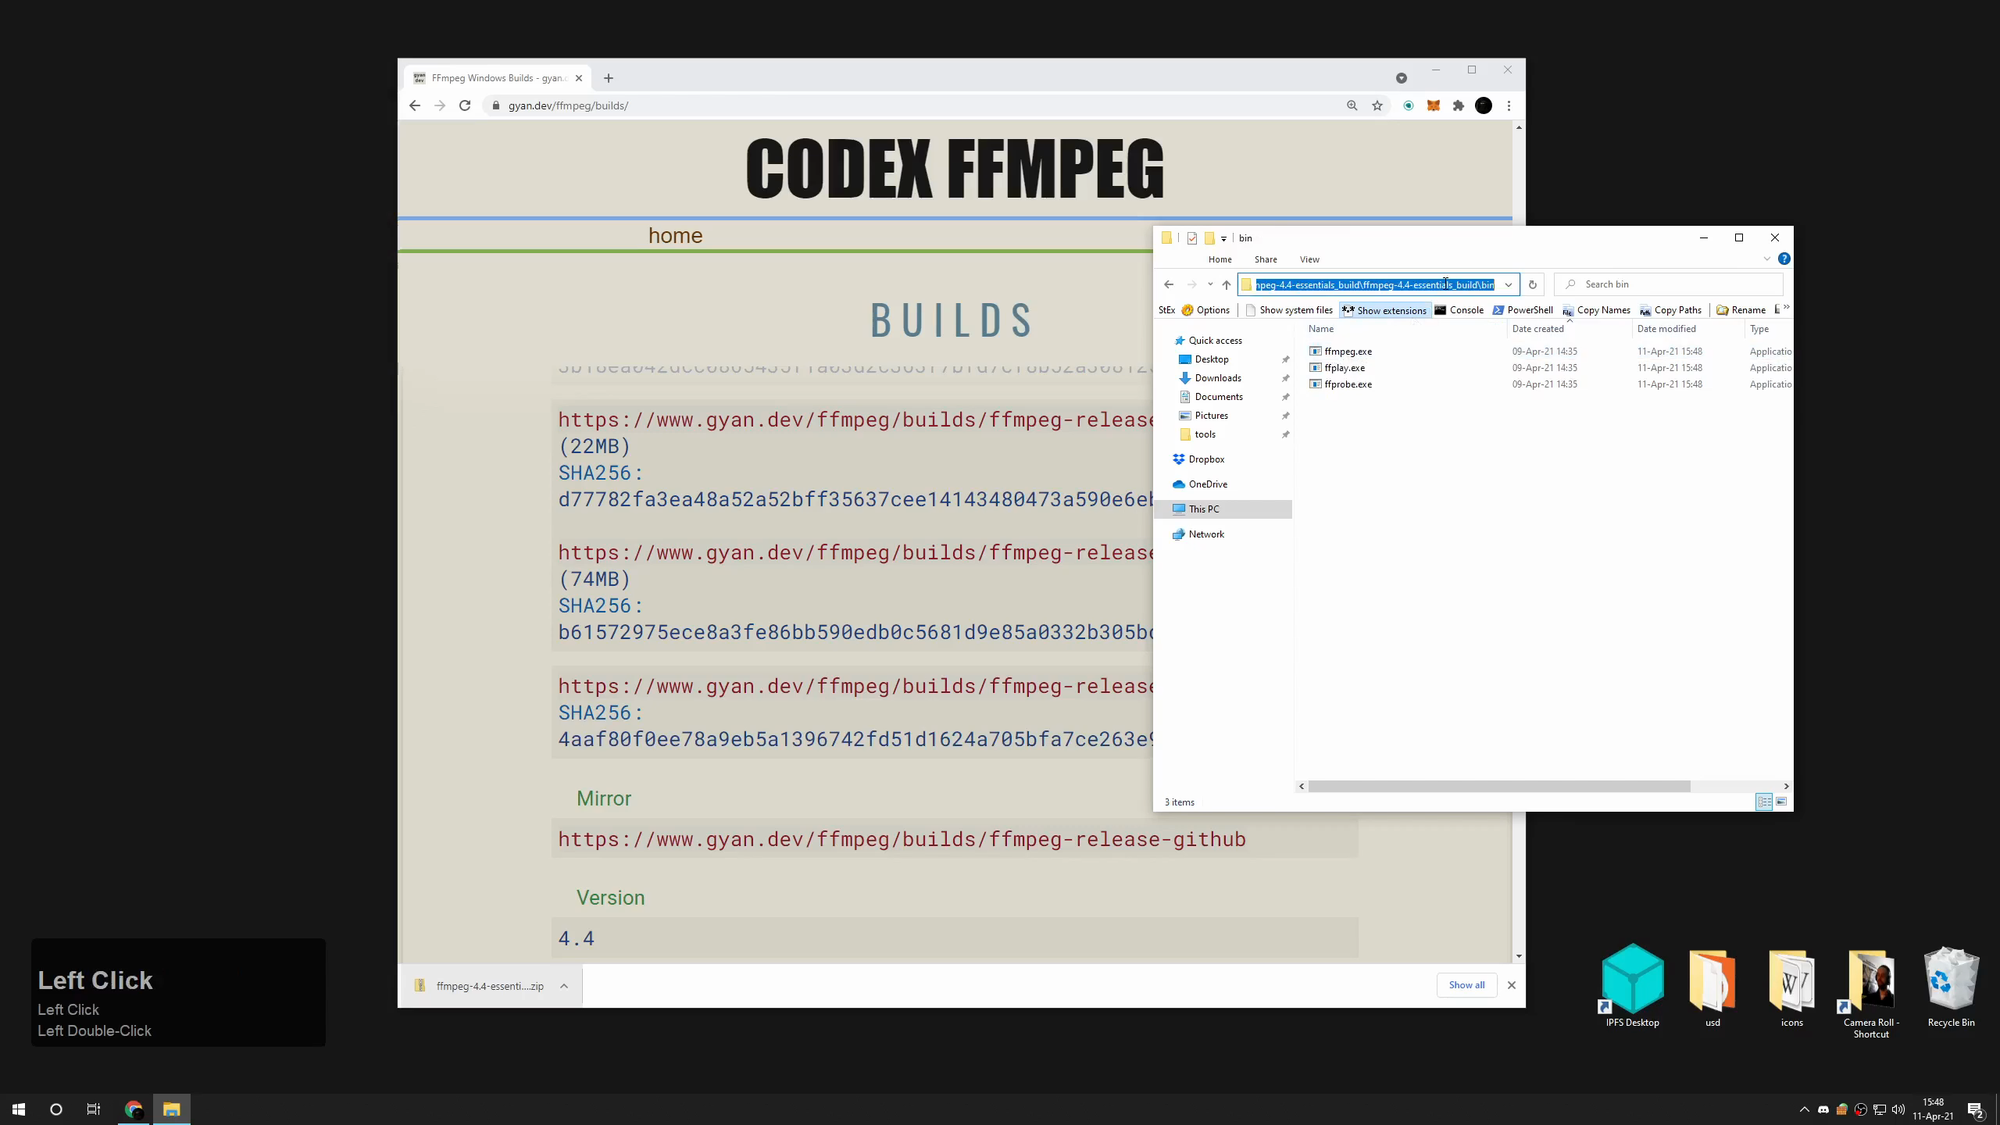
Task: Open a new Chrome tab
Action: coord(608,78)
